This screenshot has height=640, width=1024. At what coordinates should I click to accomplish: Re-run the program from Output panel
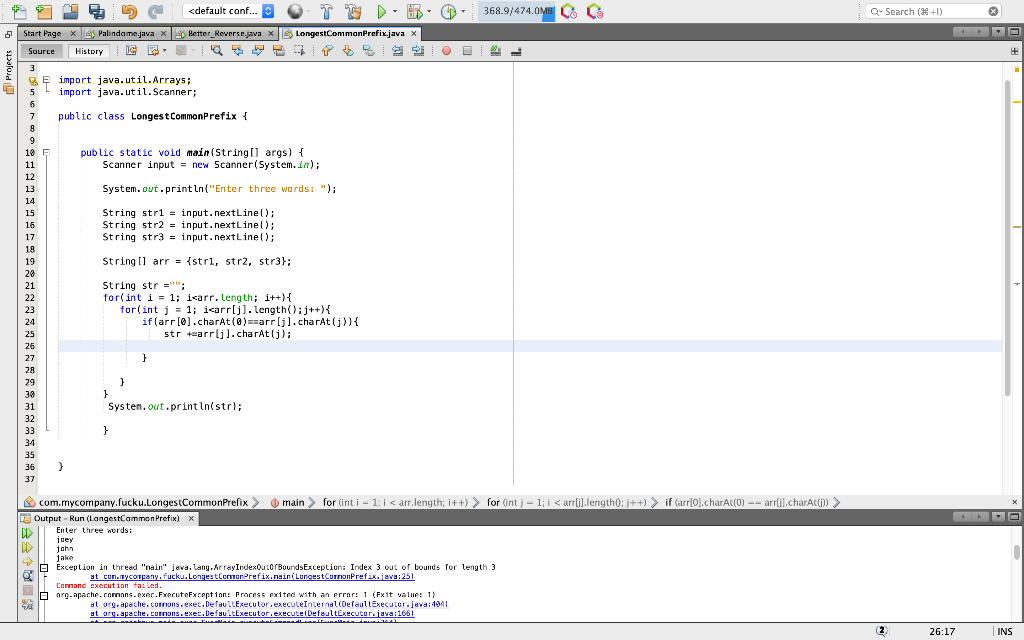point(27,533)
